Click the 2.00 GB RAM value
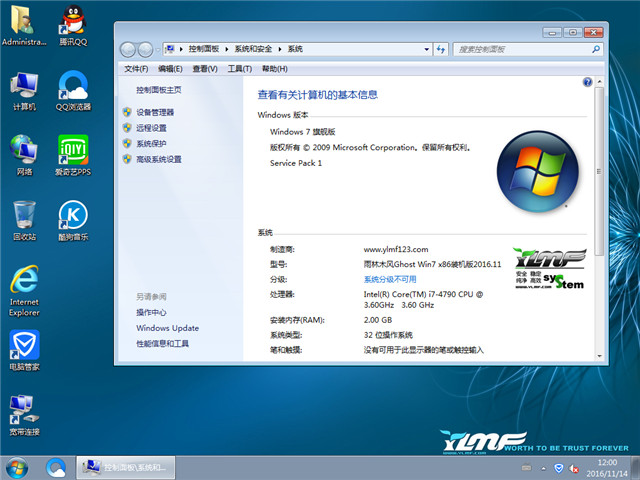The width and height of the screenshot is (640, 480). 378,320
